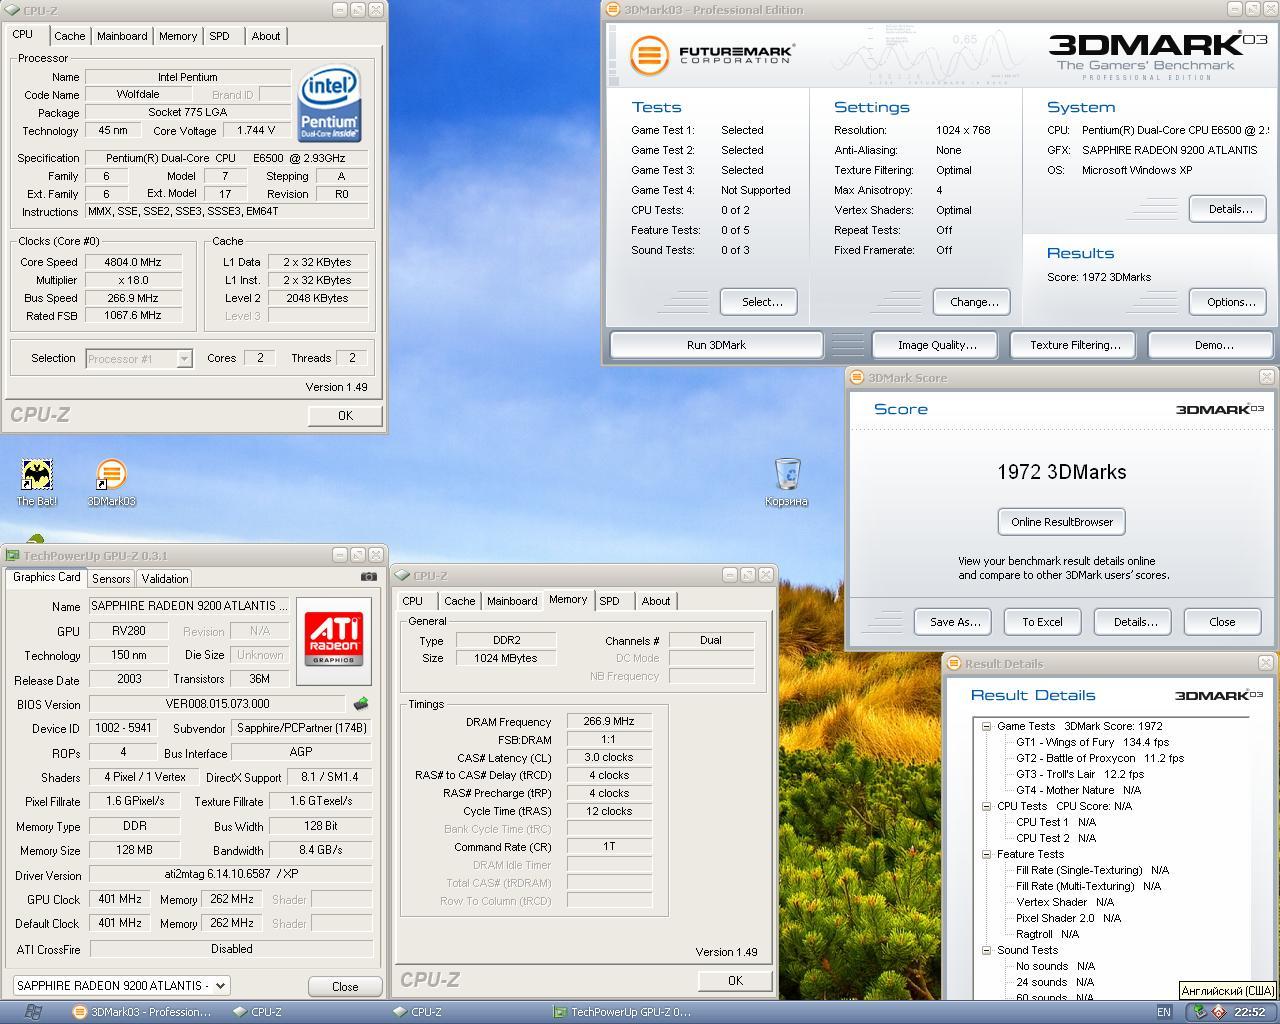Click Change... under Settings
This screenshot has width=1280, height=1024.
pyautogui.click(x=973, y=302)
